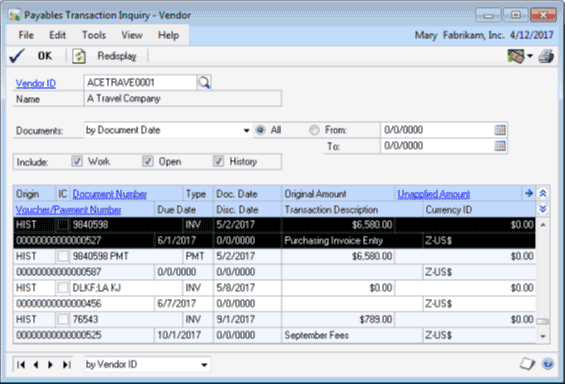
Task: Click the scrollbar up arrow in grid
Action: pyautogui.click(x=543, y=225)
